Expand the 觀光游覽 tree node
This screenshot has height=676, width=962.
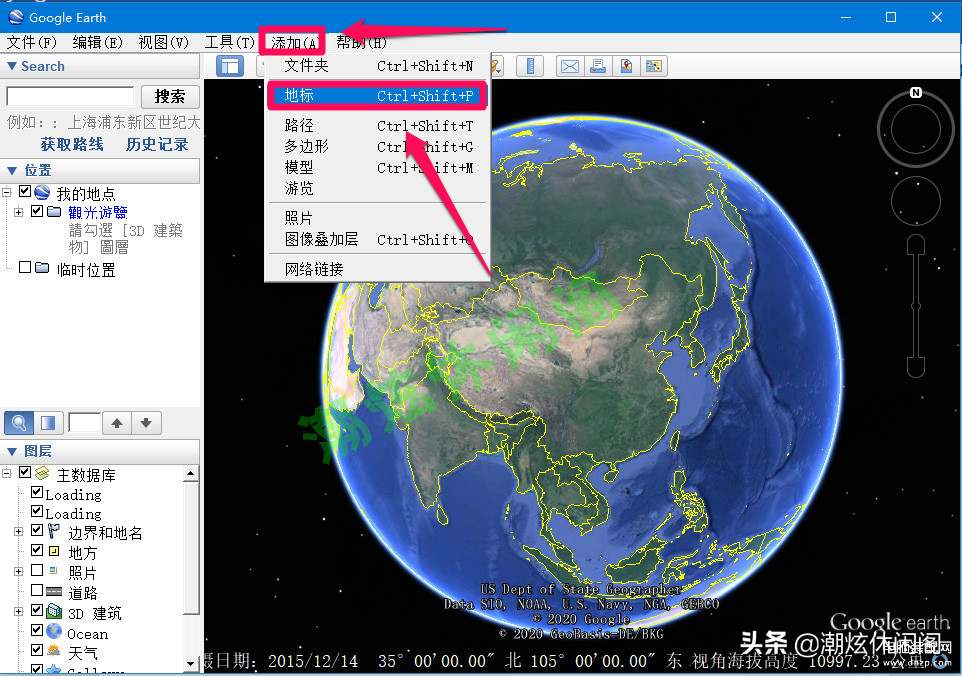[x=18, y=212]
